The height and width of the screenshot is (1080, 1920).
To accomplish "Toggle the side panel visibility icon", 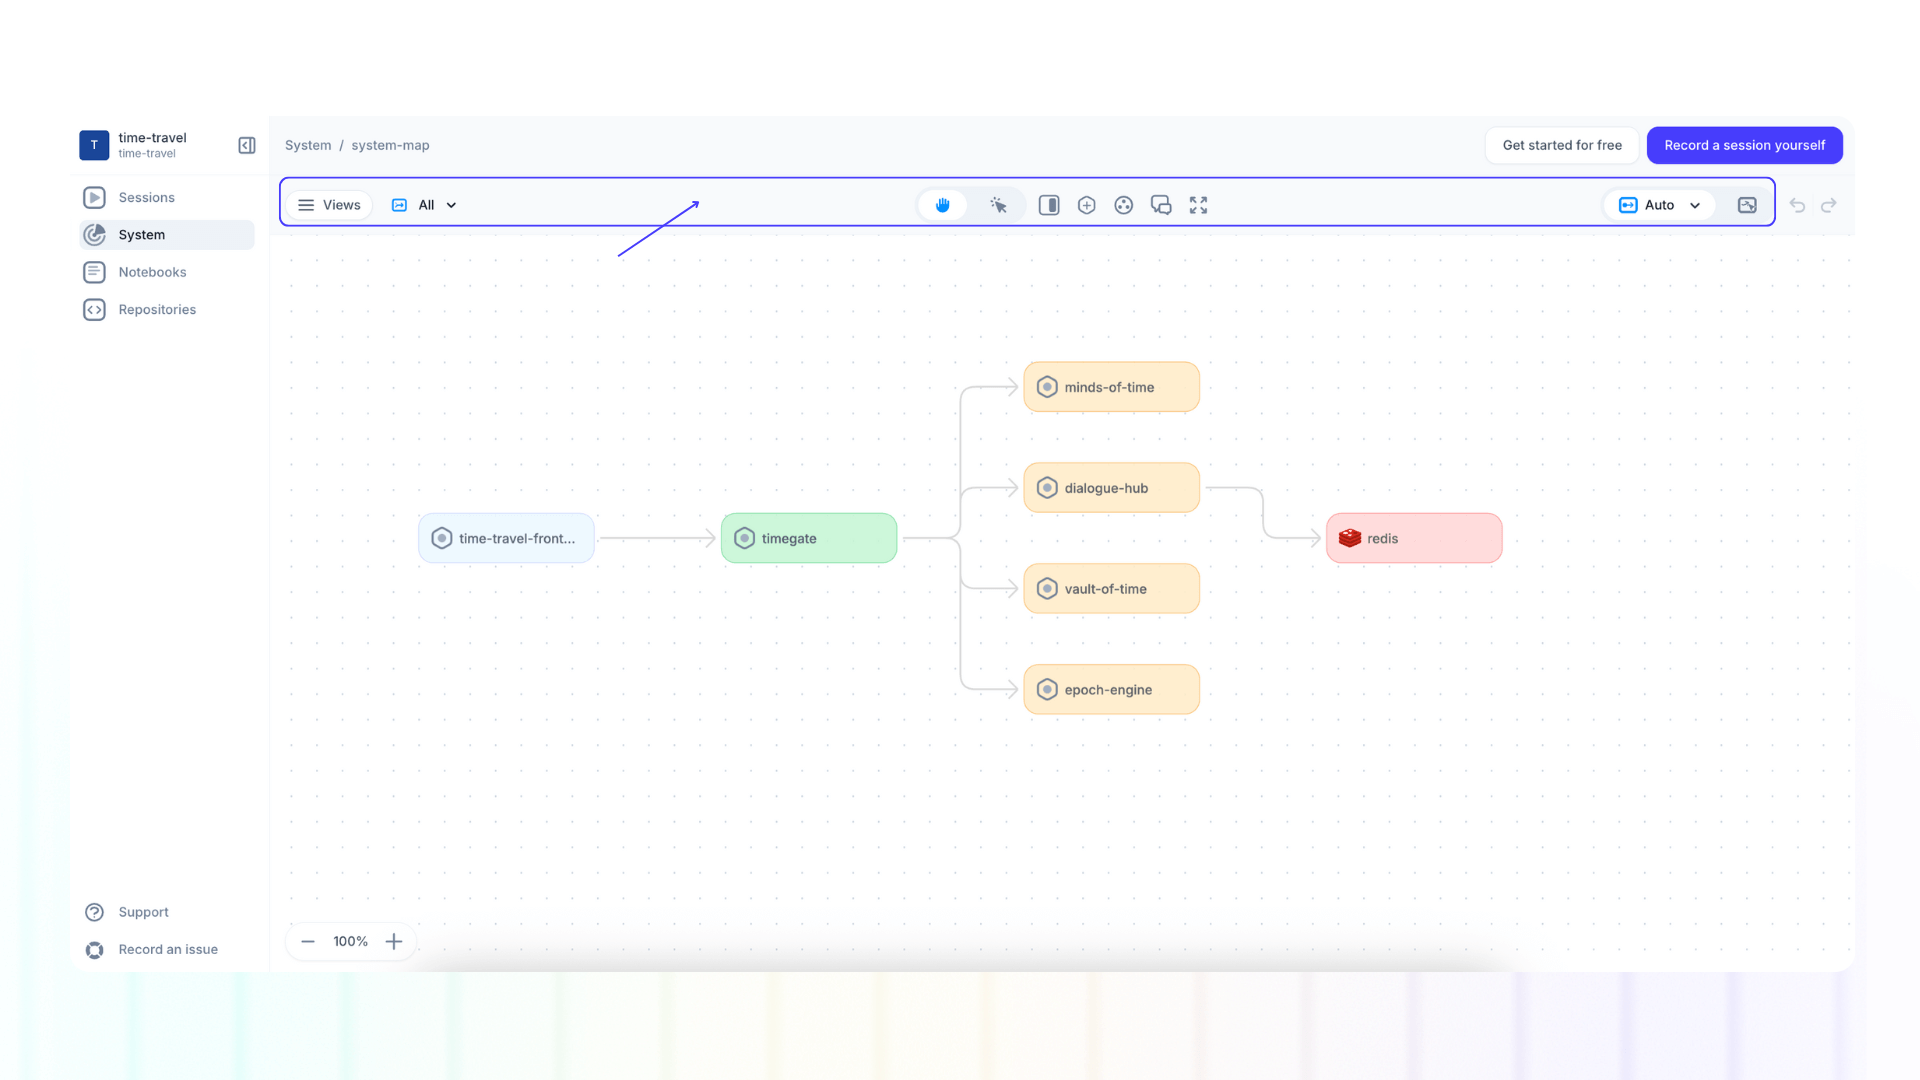I will pyautogui.click(x=1048, y=204).
